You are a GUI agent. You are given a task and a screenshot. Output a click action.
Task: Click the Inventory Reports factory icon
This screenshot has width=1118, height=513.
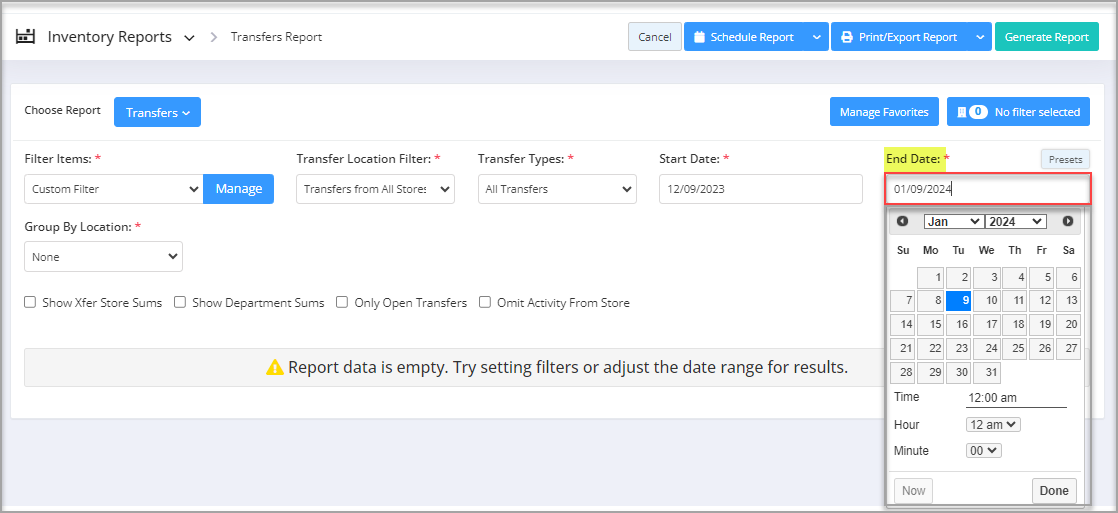tap(25, 36)
